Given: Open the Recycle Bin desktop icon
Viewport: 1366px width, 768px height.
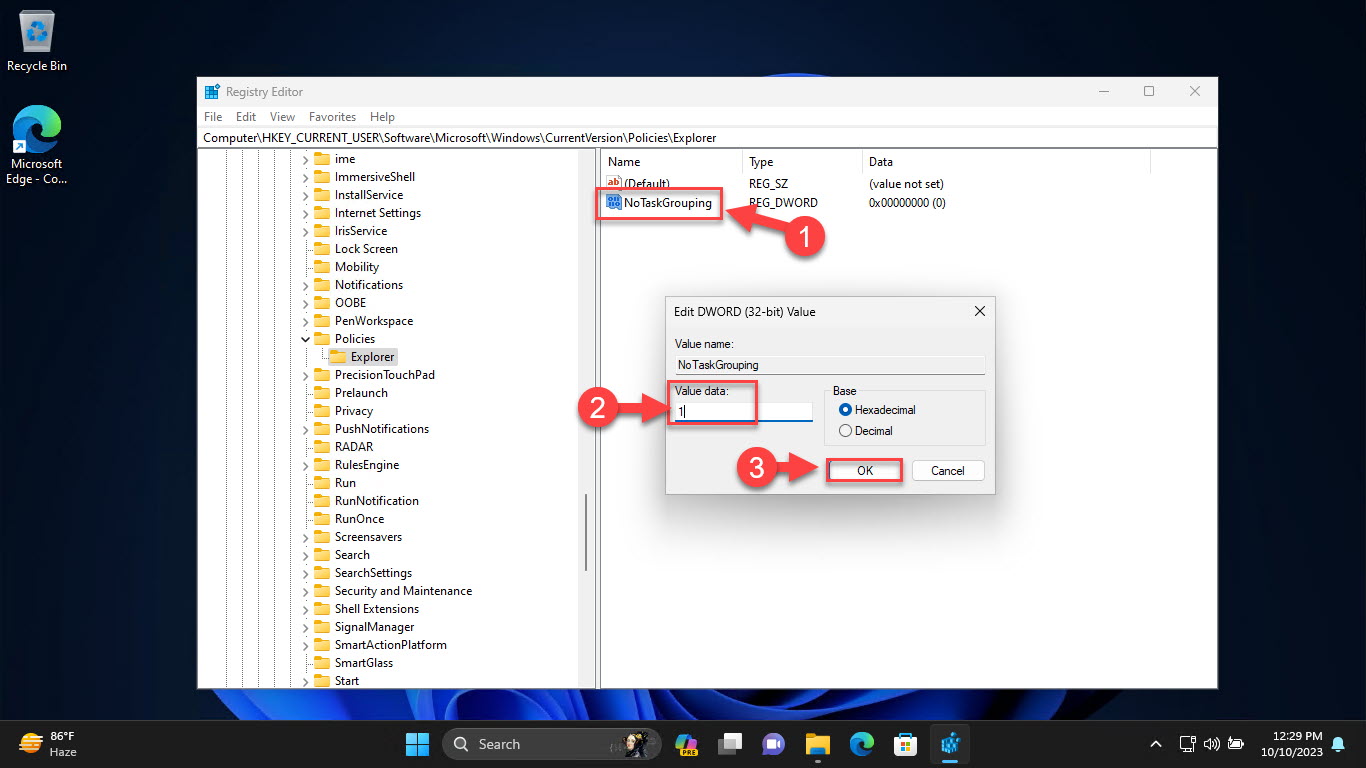Looking at the screenshot, I should pyautogui.click(x=37, y=42).
